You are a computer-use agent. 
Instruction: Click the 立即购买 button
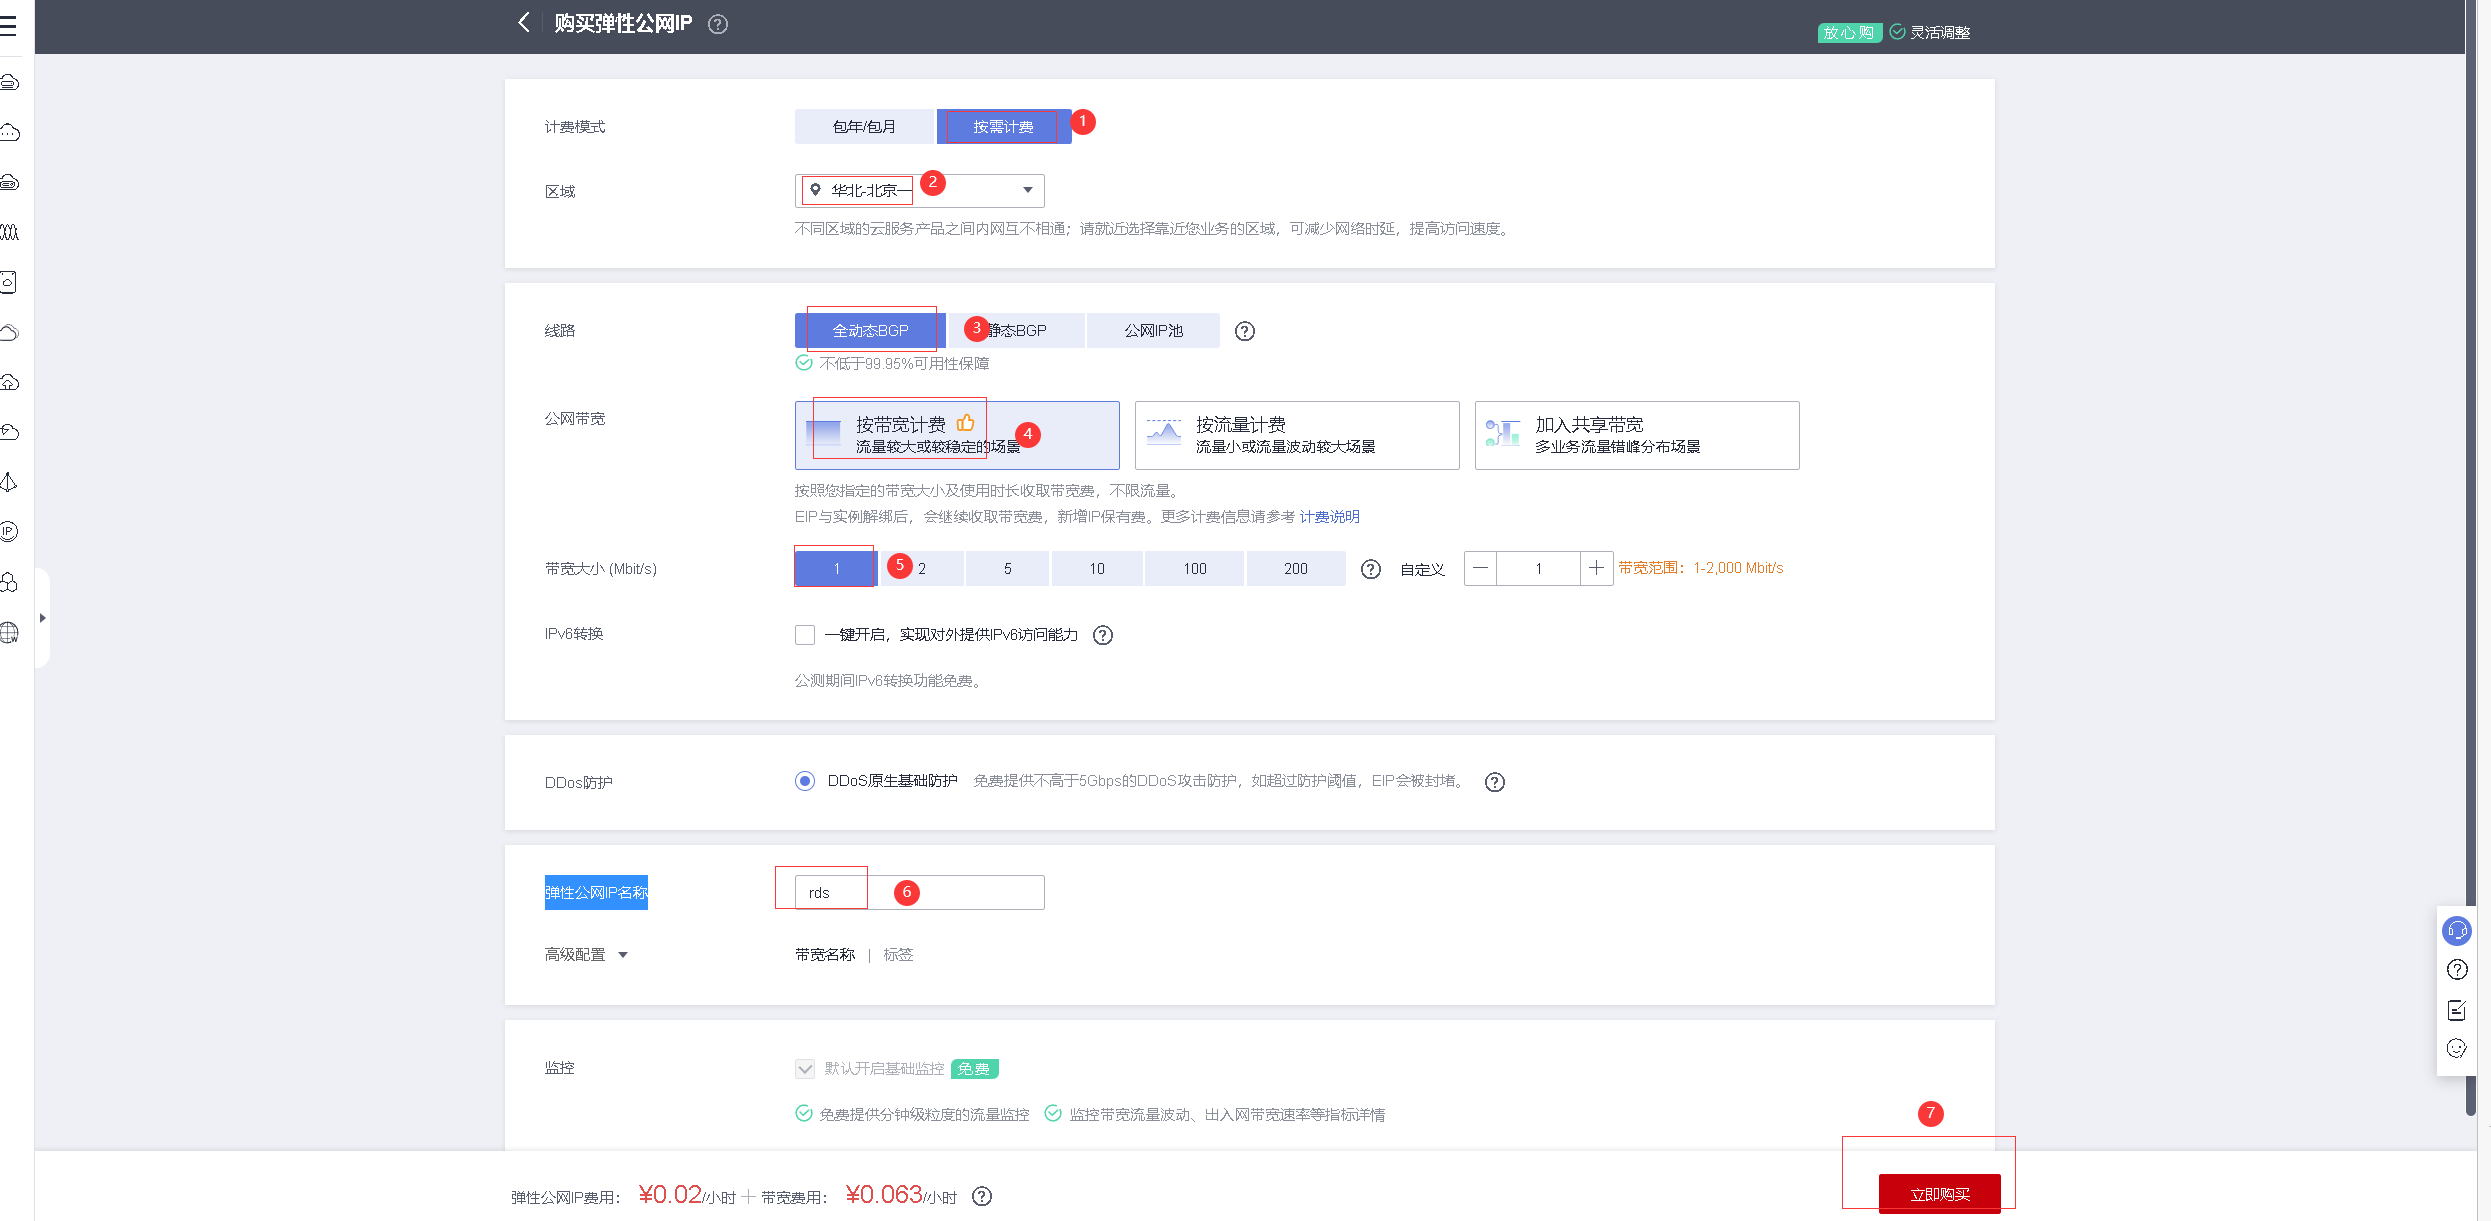[1939, 1194]
